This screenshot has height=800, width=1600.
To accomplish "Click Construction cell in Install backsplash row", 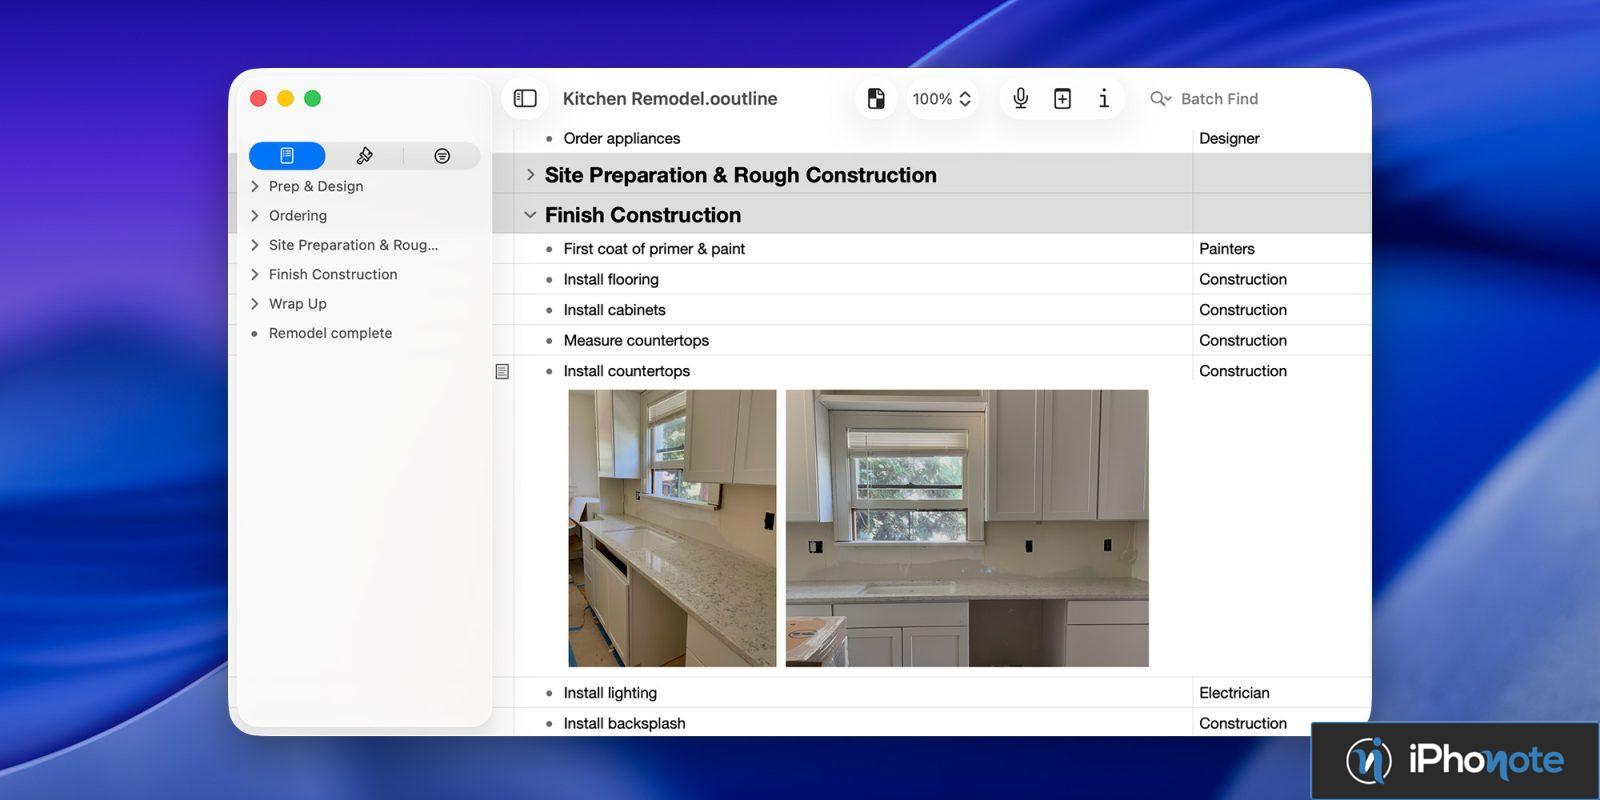I will (1243, 723).
